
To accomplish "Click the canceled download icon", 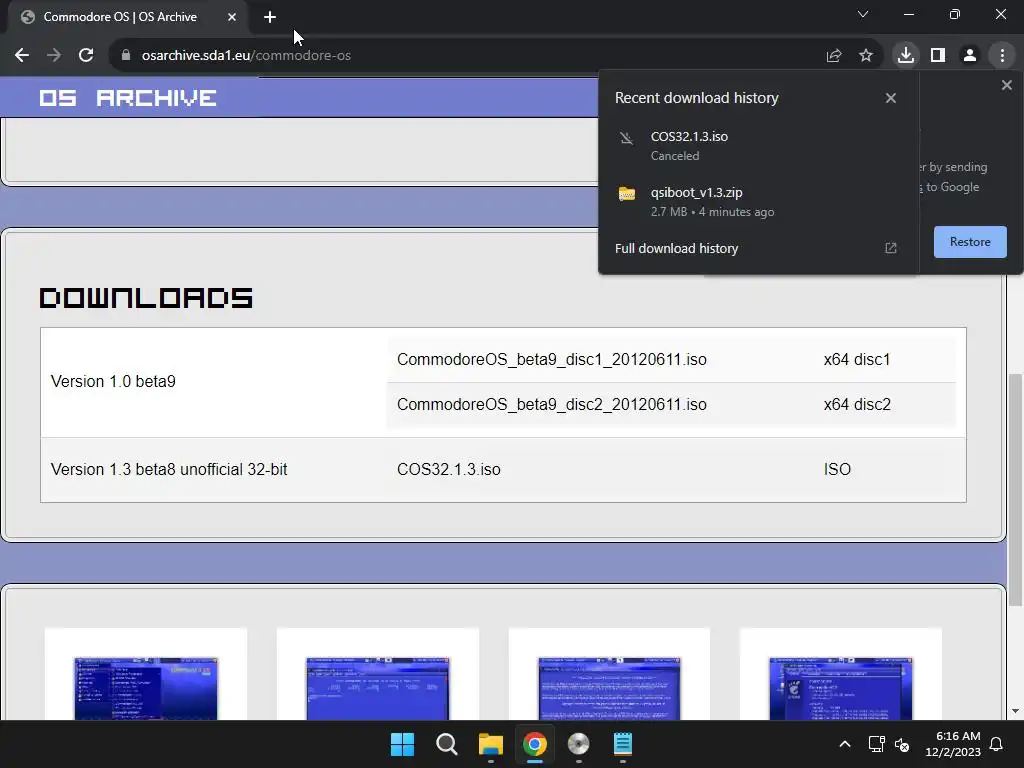I will [x=626, y=138].
